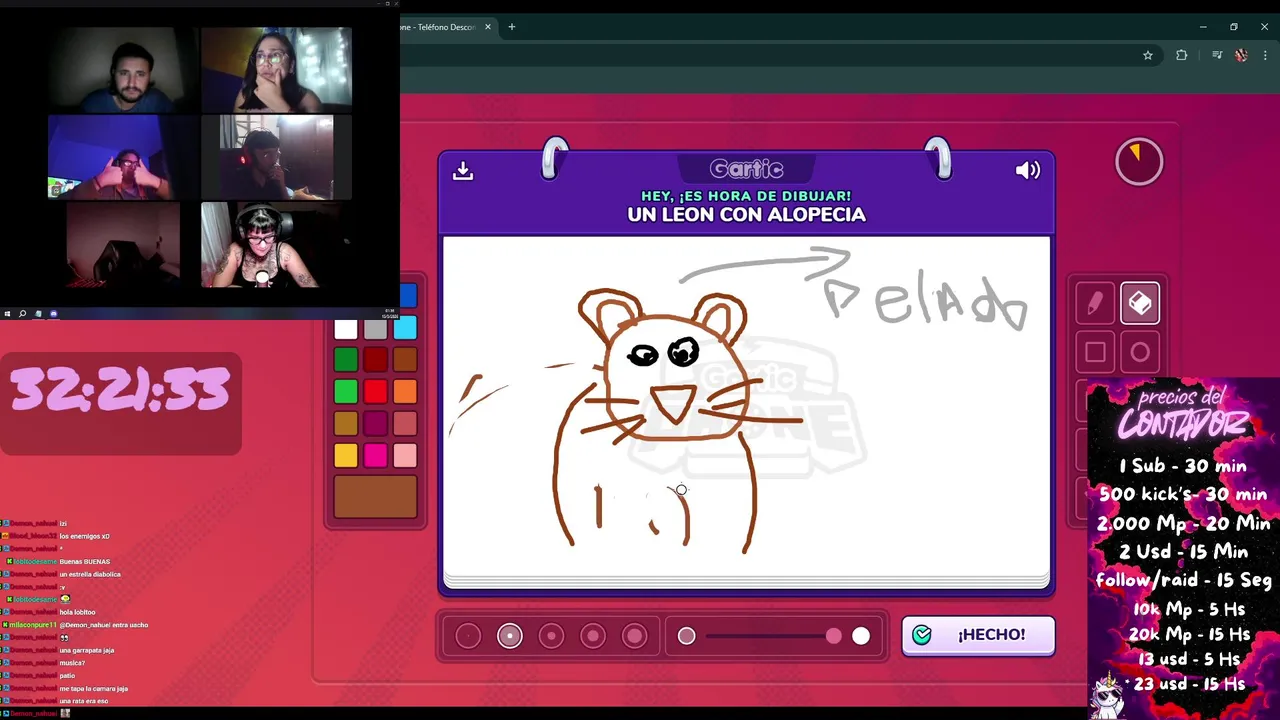
Task: Click the green checkmark icon in the ¡HECHO! button
Action: tap(922, 635)
